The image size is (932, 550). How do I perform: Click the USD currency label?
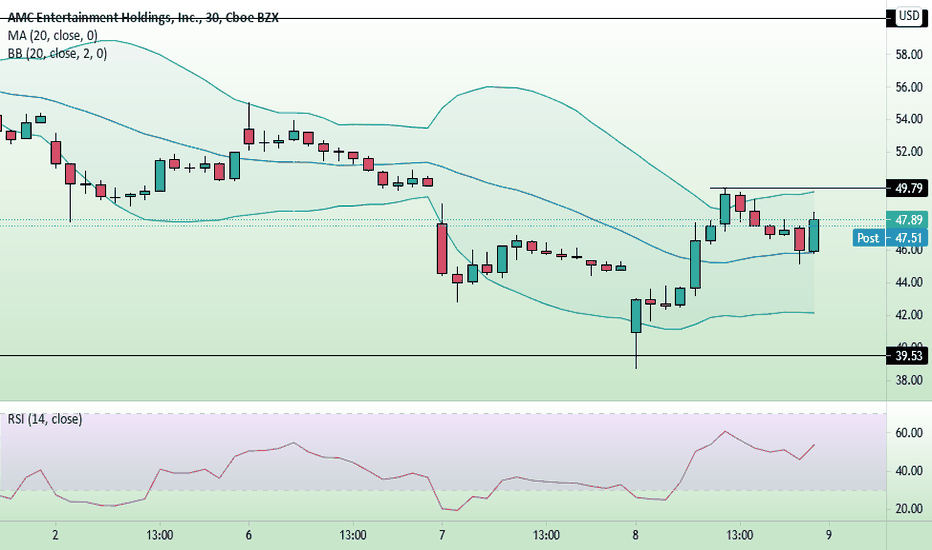click(909, 16)
